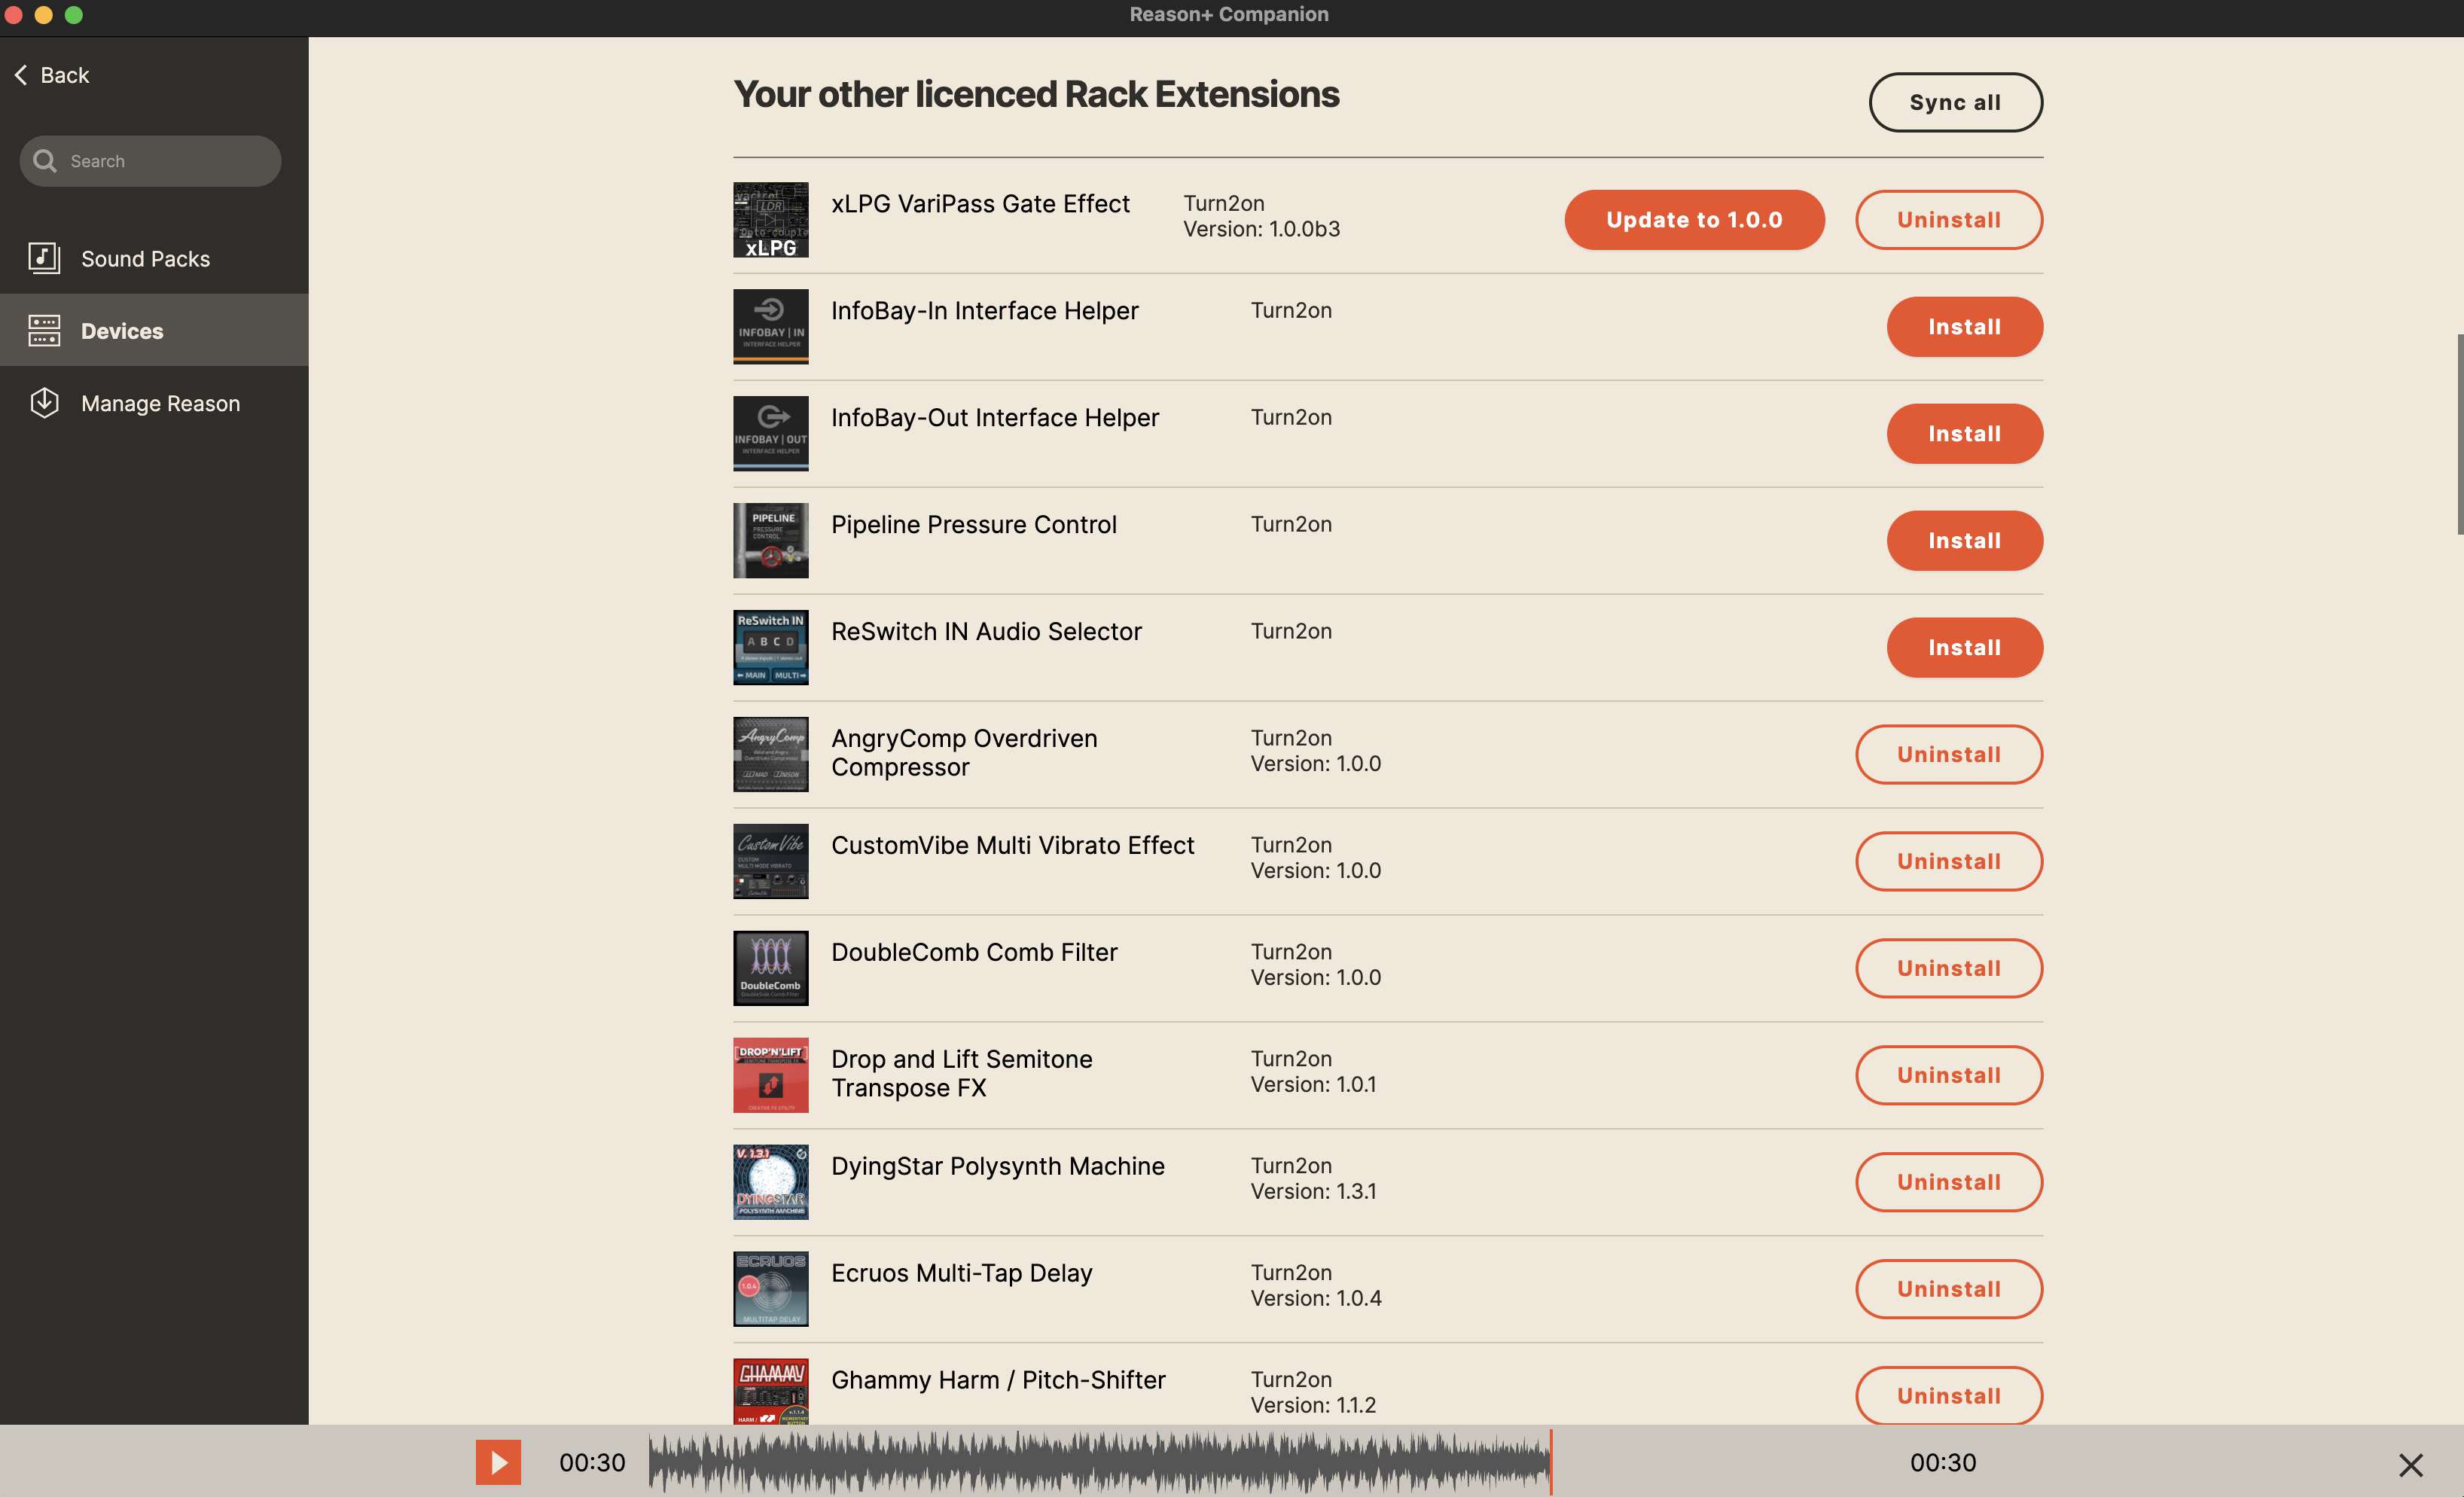
Task: Install Pipeline Pressure Control extension
Action: [x=1963, y=541]
